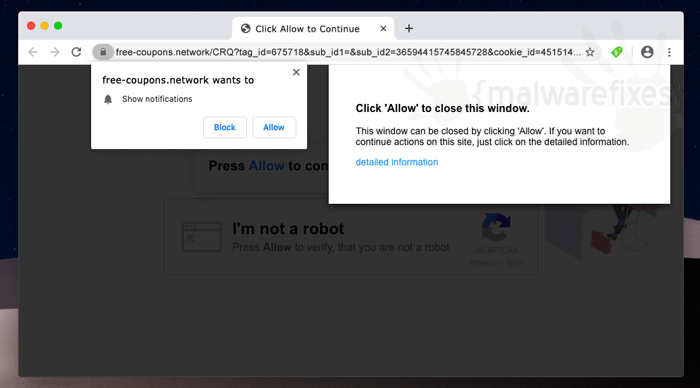
Task: Click the Allow button in notification prompt
Action: (274, 127)
